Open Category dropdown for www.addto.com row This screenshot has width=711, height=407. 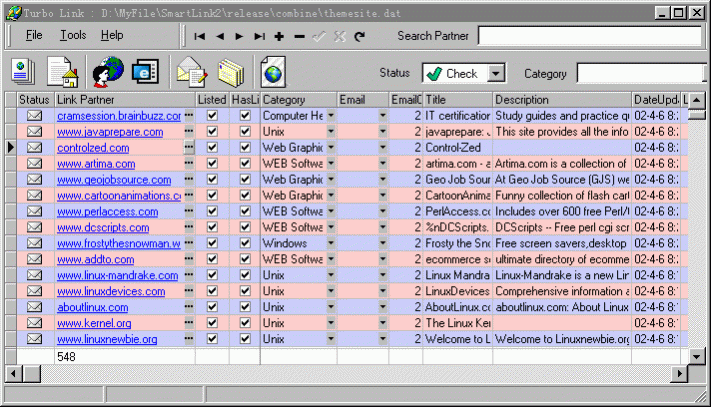(331, 259)
